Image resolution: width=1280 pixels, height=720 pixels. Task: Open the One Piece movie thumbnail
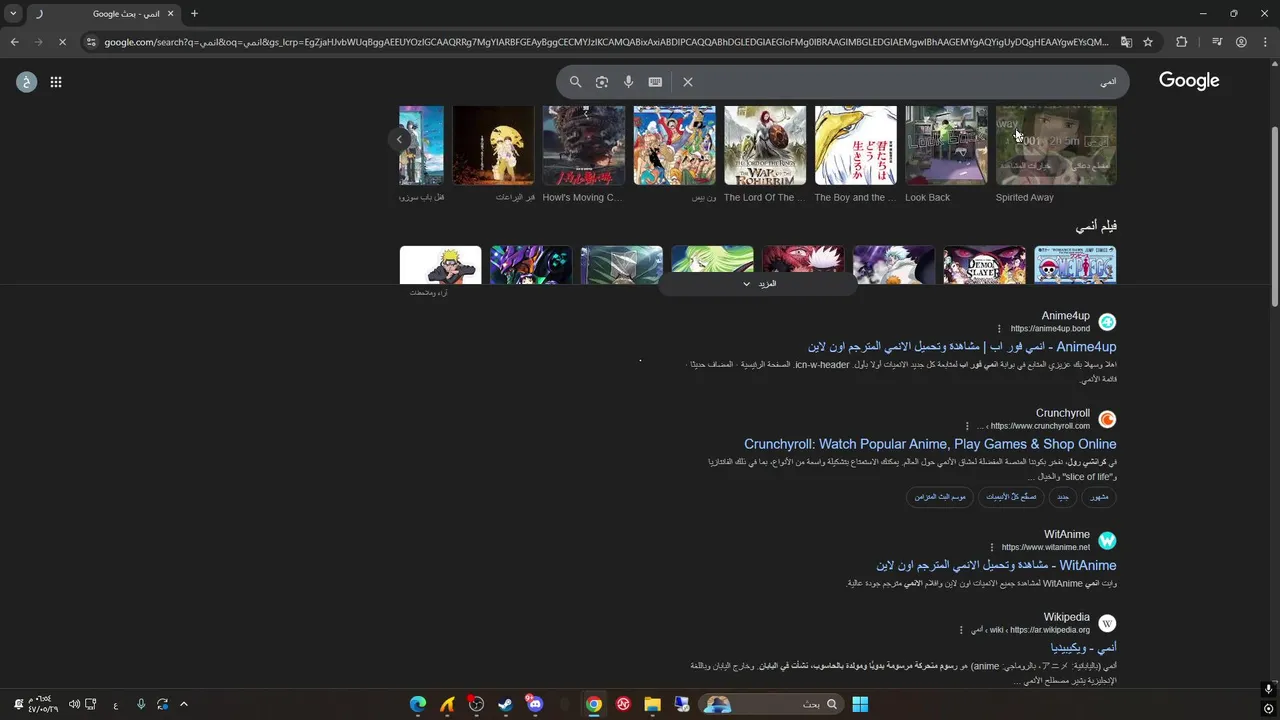click(x=675, y=146)
